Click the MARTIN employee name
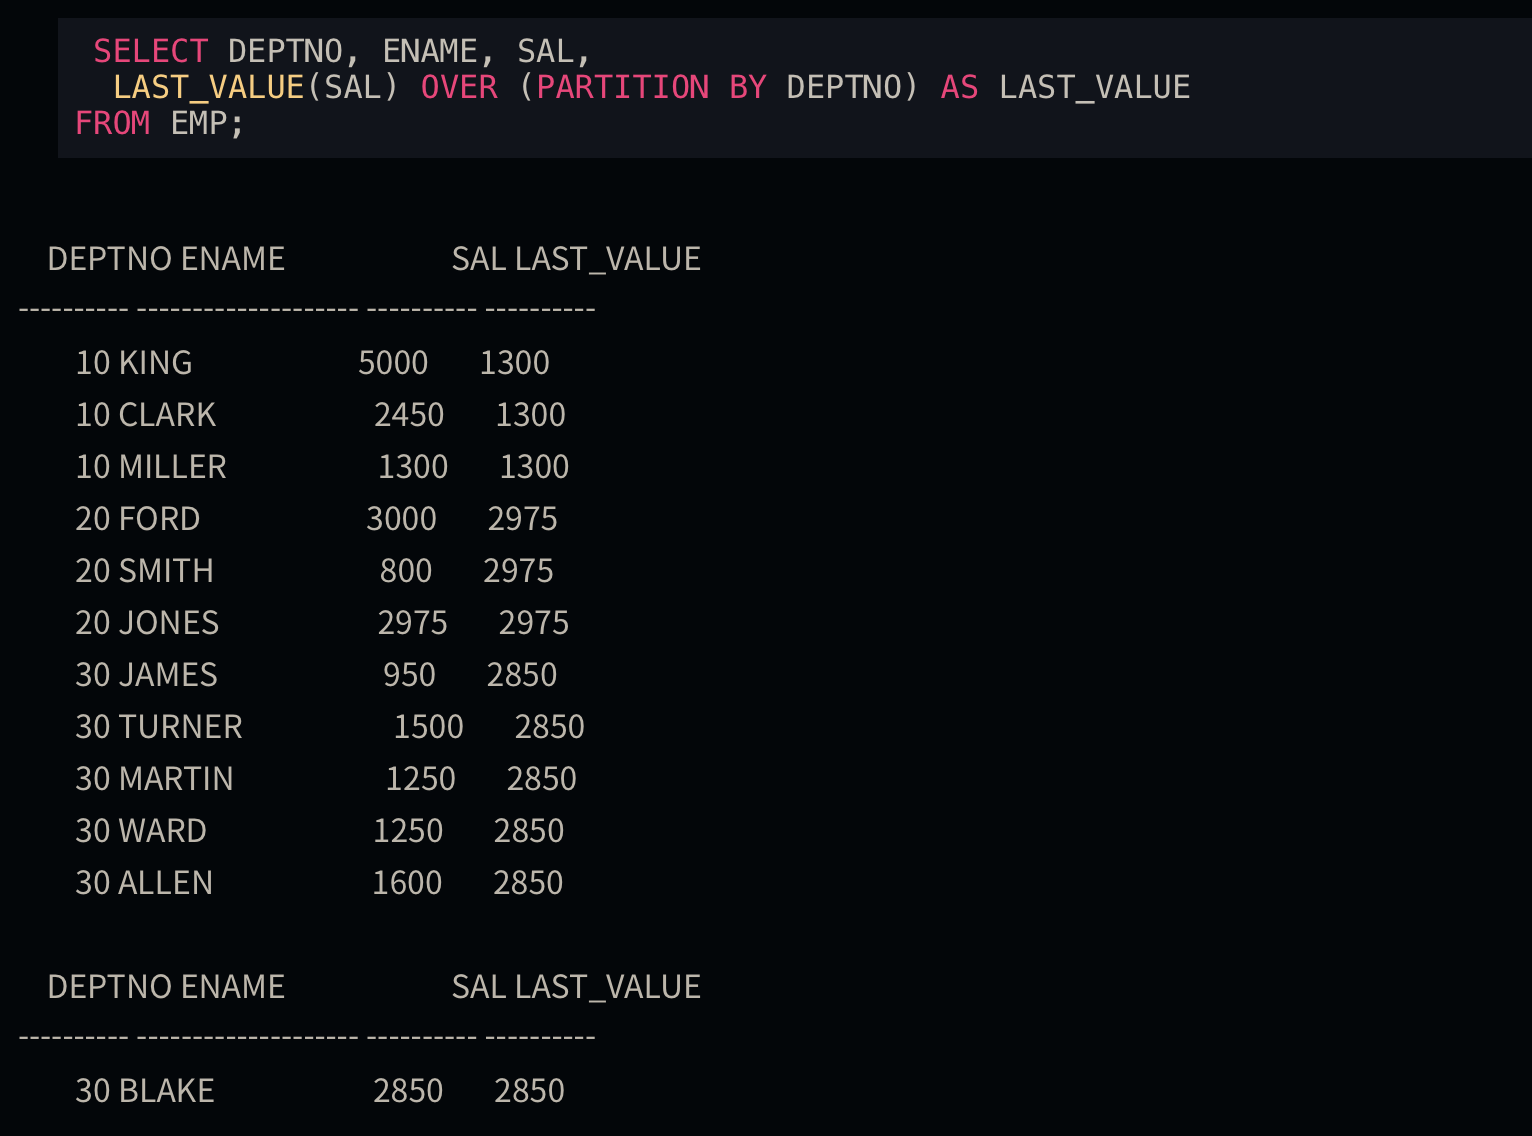 [x=175, y=778]
